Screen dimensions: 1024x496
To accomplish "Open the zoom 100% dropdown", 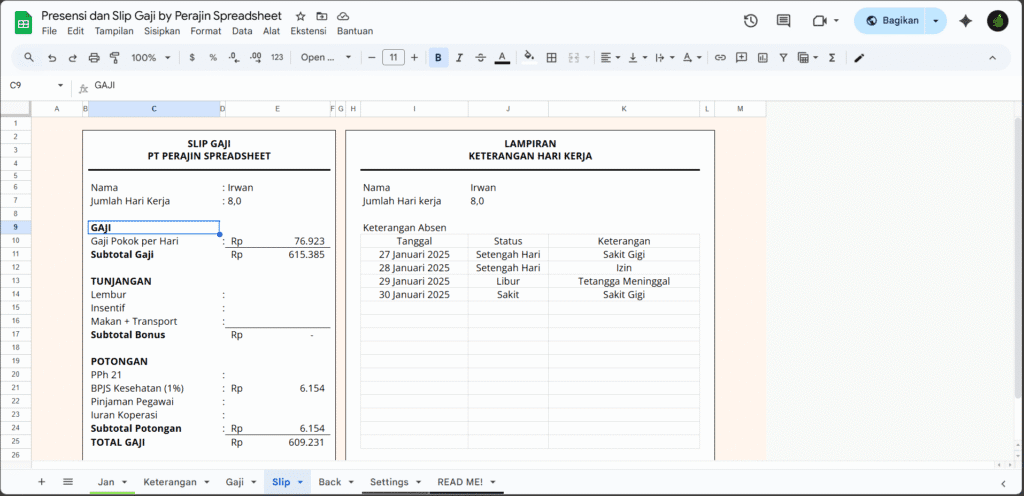I will (x=150, y=57).
